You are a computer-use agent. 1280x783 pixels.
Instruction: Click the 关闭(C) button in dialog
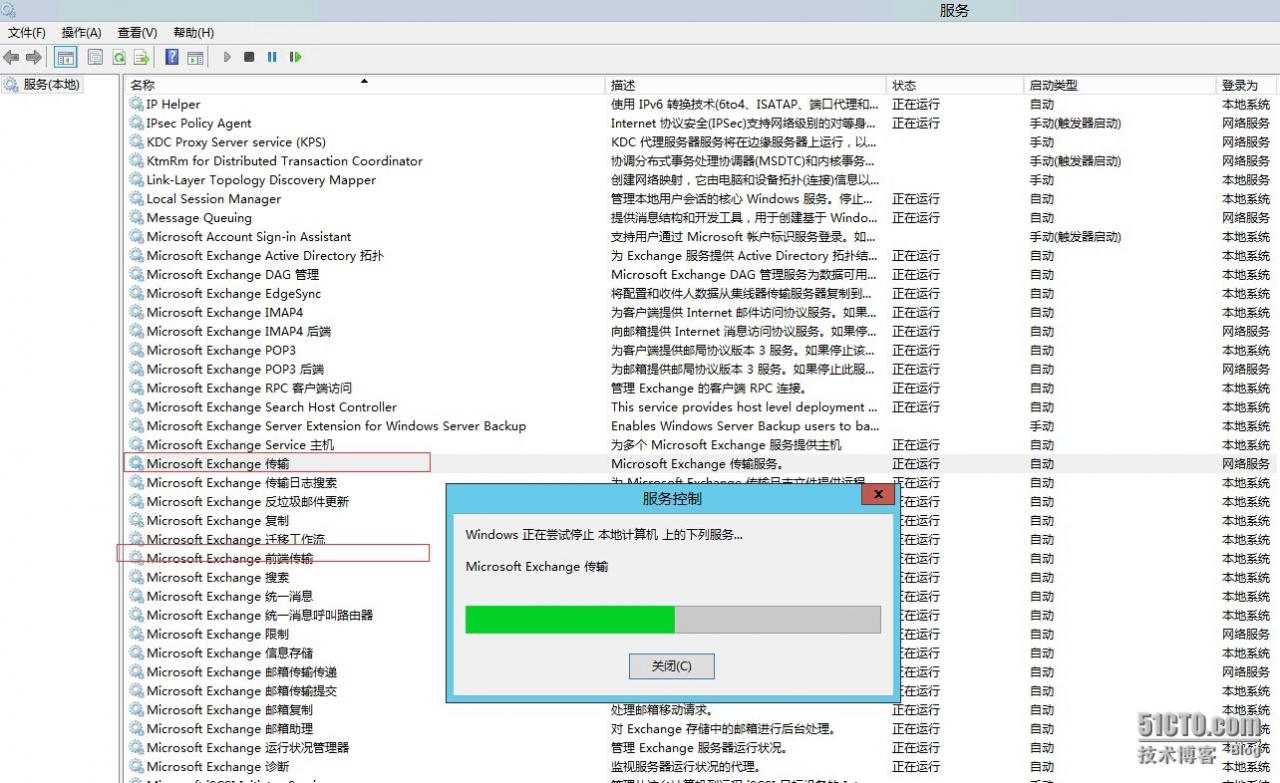point(671,666)
